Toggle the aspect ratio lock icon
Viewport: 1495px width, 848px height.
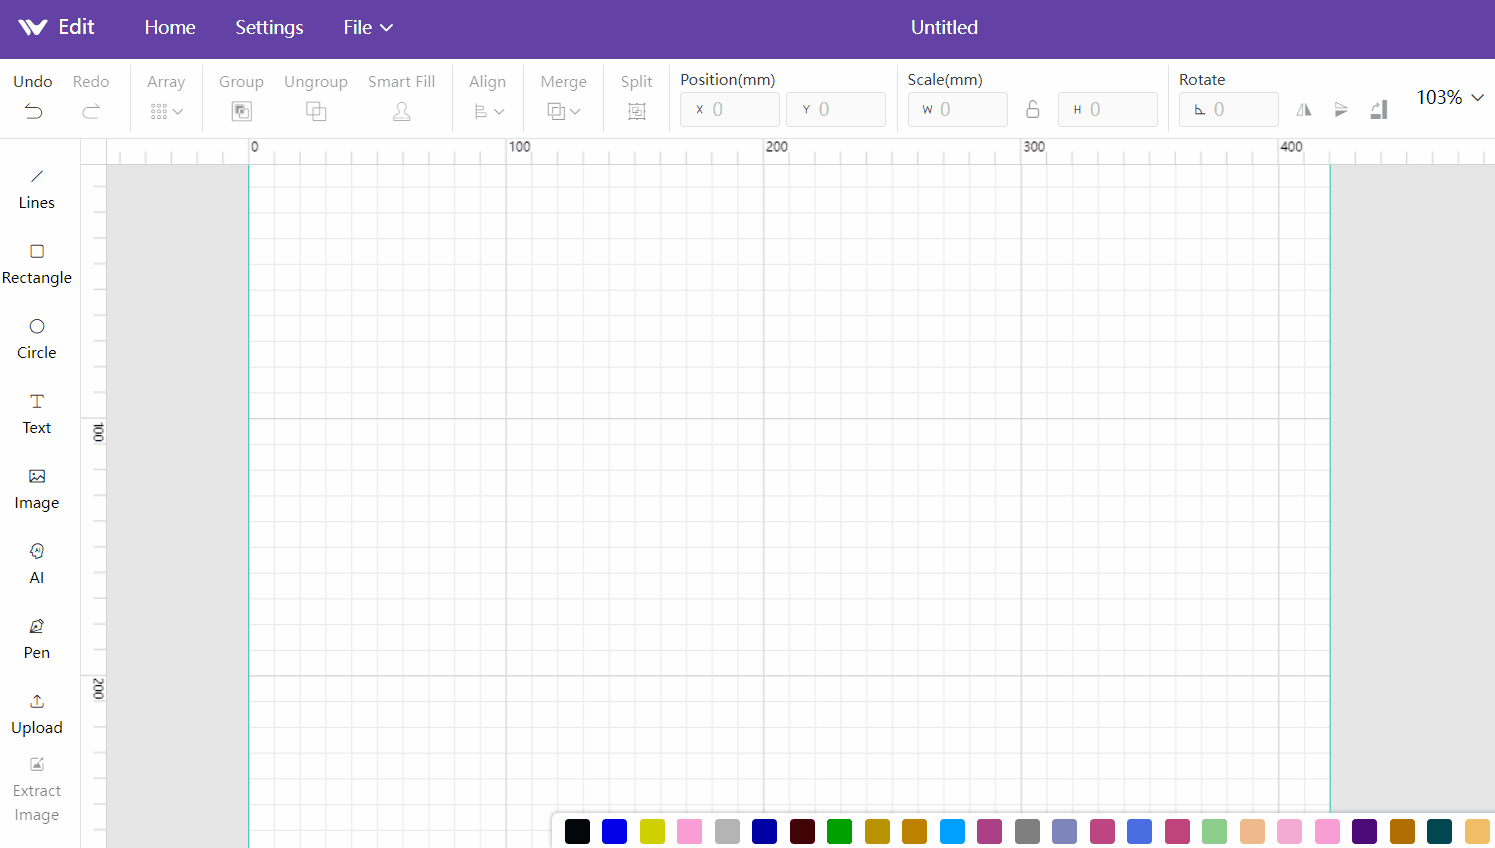click(x=1033, y=109)
